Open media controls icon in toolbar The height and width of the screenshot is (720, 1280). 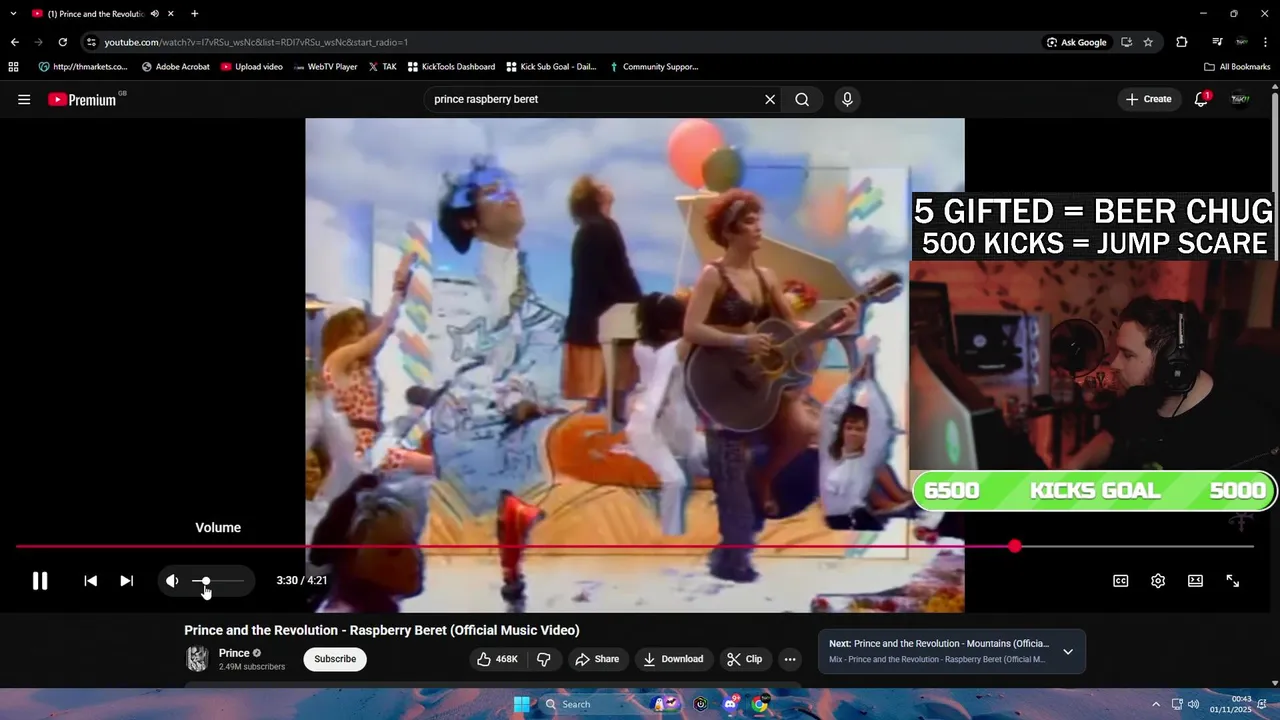pyautogui.click(x=1217, y=42)
